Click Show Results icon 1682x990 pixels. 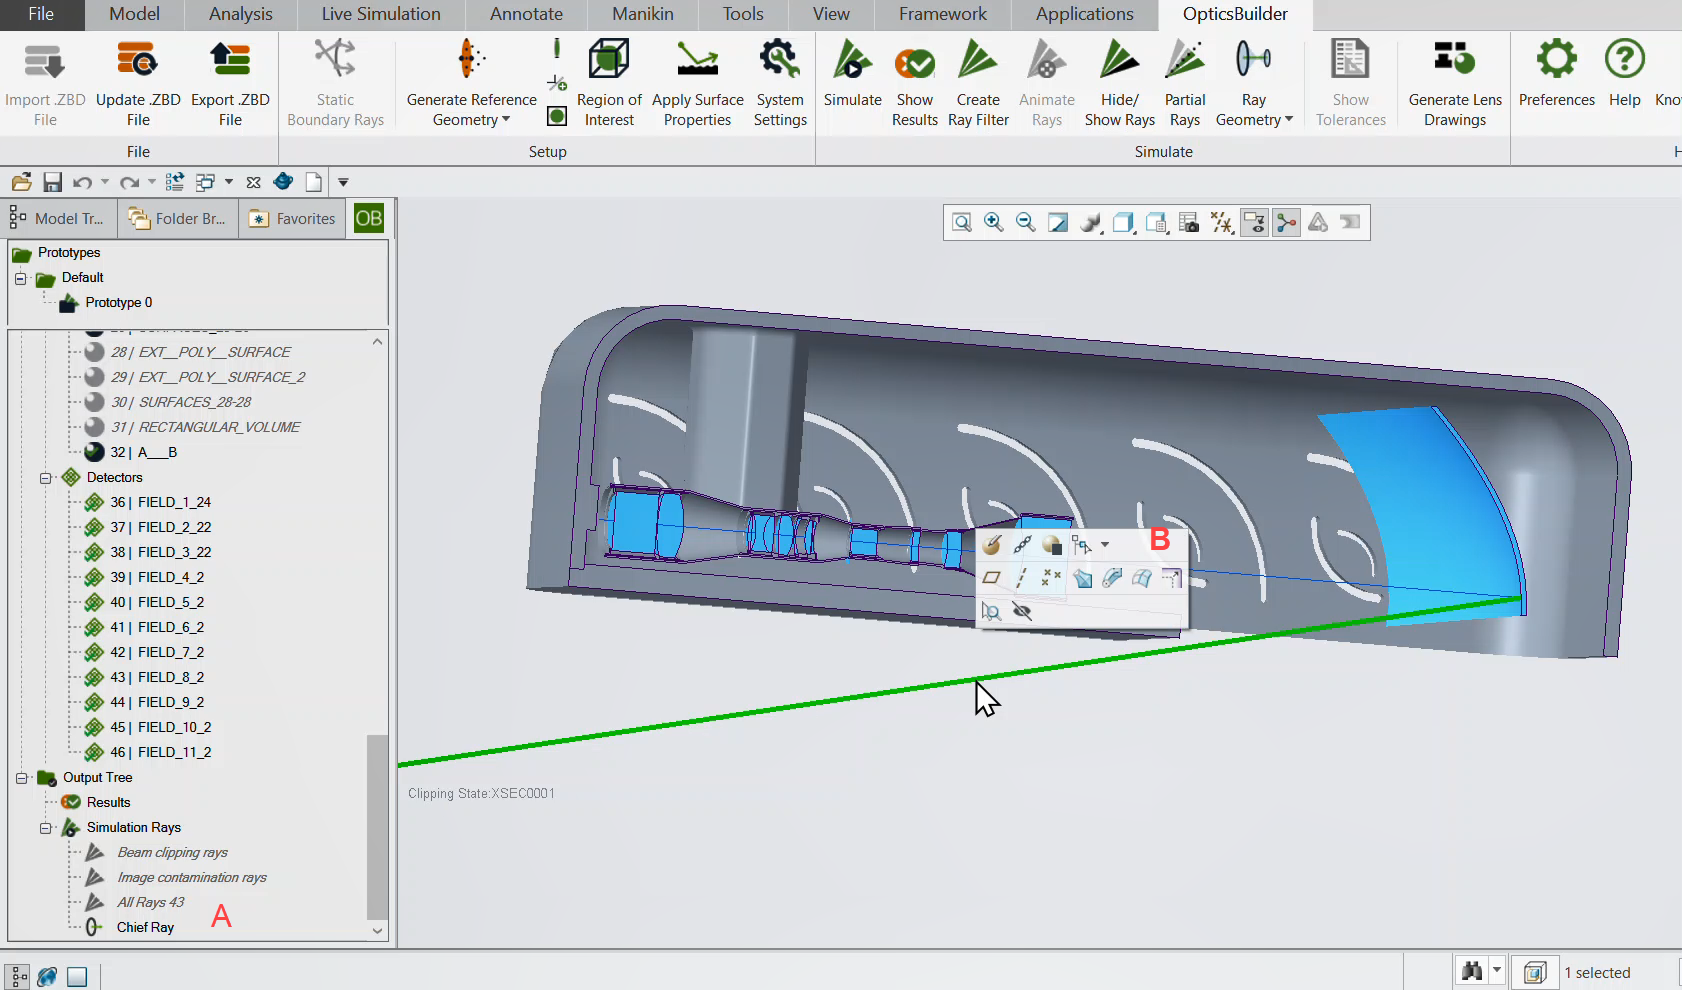[x=915, y=62]
